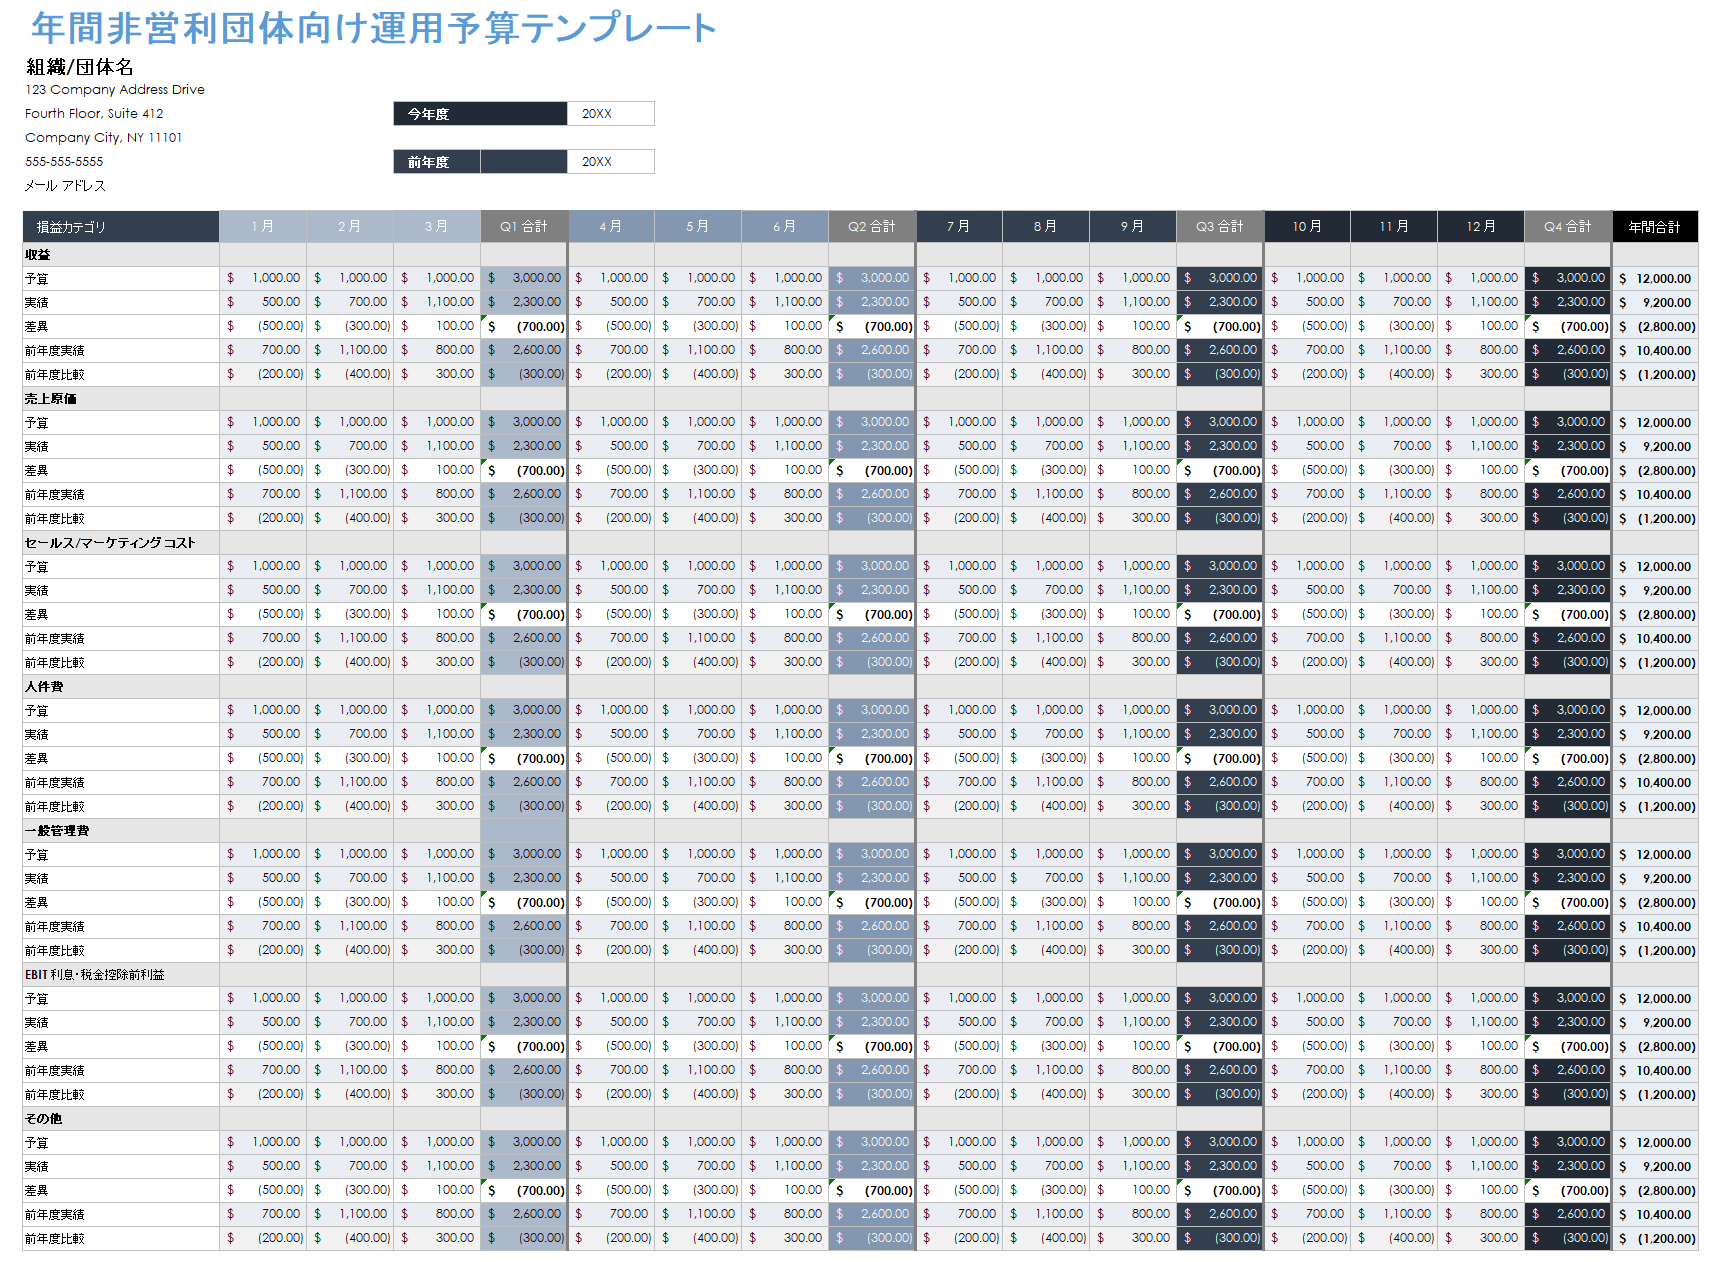Select the 差異 label under 人件費
Image resolution: width=1716 pixels, height=1262 pixels.
[121, 759]
